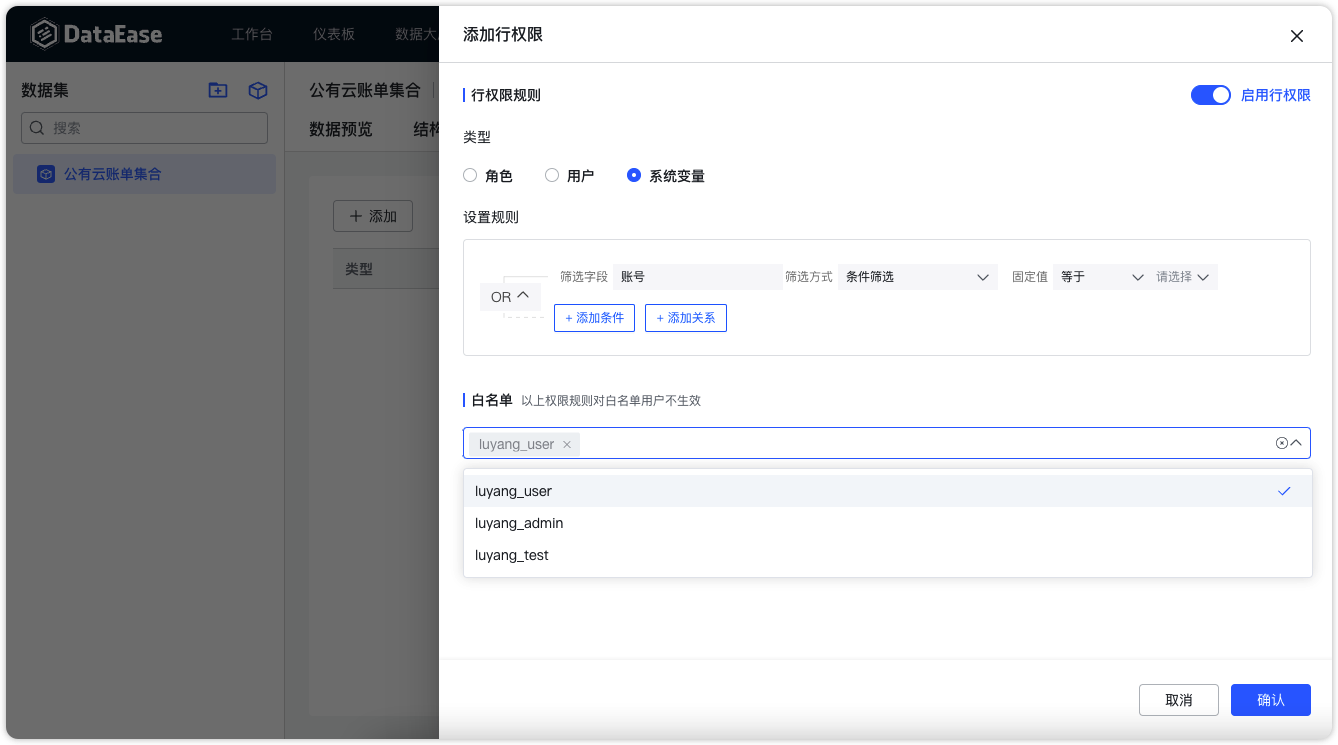Focus the dataset 搜索 input box

[x=145, y=128]
